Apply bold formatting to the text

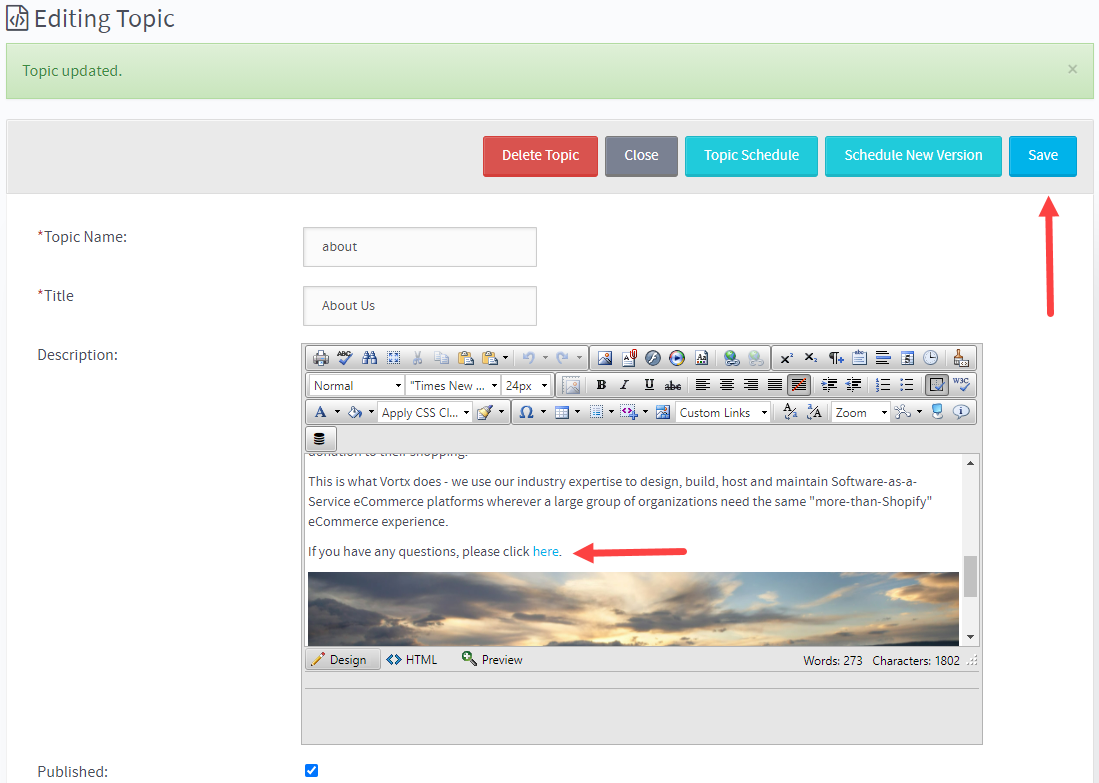point(602,384)
